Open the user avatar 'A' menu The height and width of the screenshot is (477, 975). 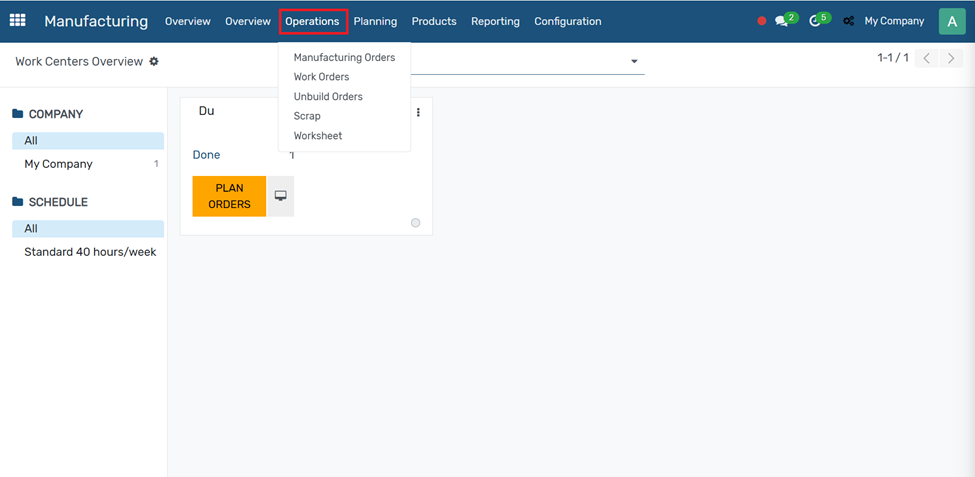951,21
